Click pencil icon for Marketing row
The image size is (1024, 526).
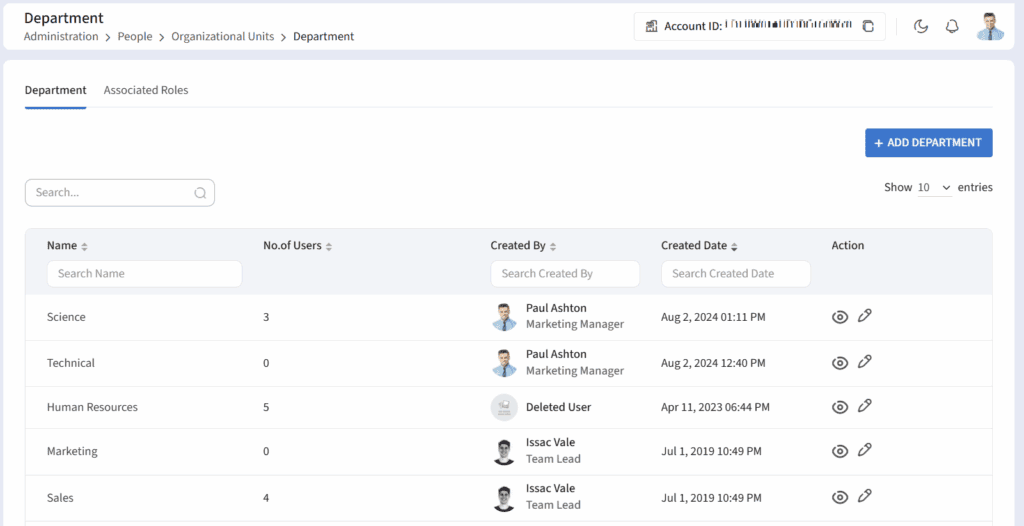tap(865, 450)
